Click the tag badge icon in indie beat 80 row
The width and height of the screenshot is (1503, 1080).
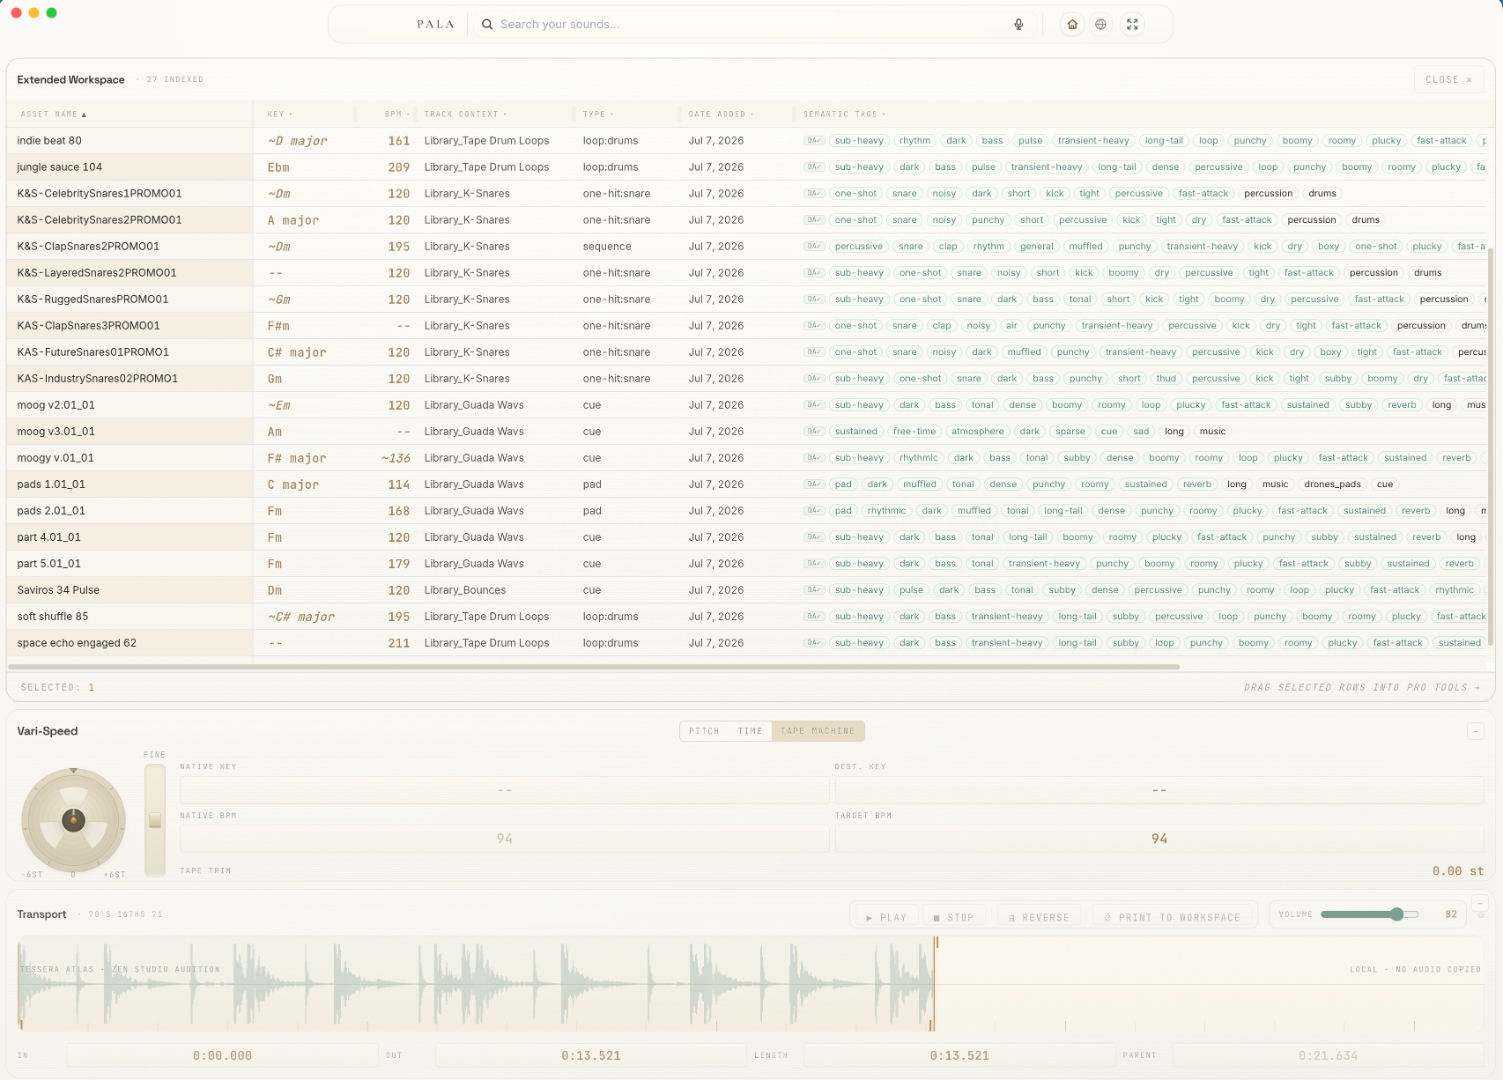tap(814, 141)
